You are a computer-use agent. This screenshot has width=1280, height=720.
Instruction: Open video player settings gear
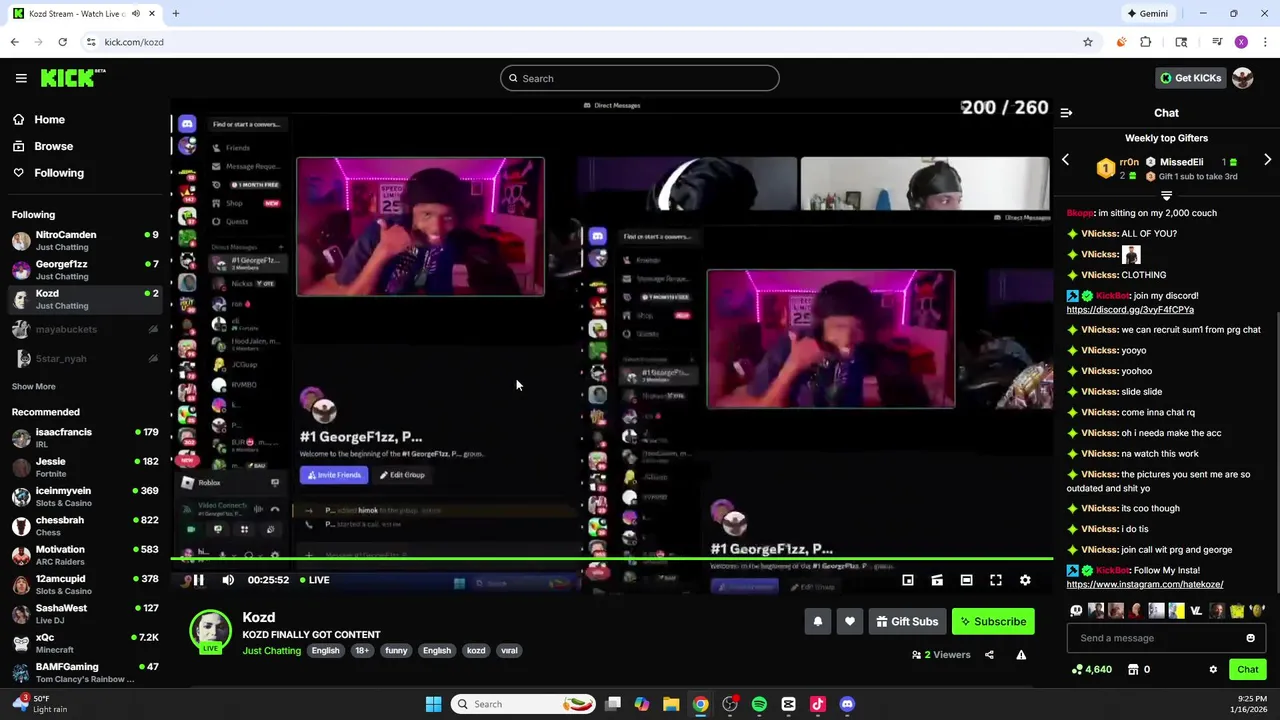pos(1025,580)
